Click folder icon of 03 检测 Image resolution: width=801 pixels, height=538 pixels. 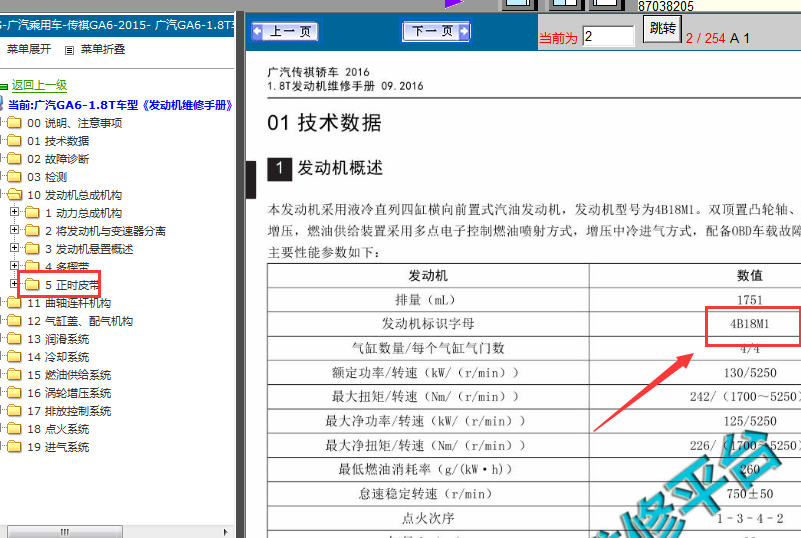click(14, 177)
